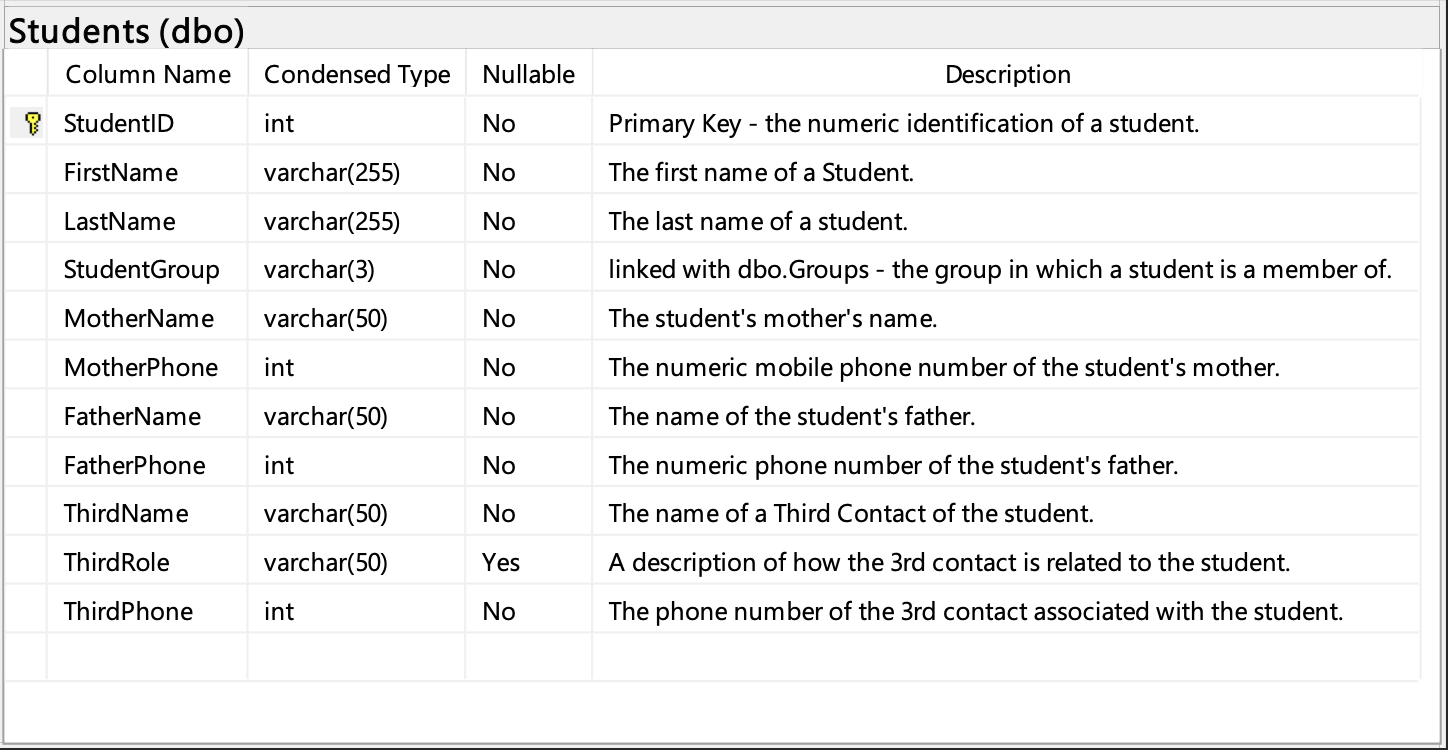Click the Nullable column header
Screen dimensions: 1448x750
528,75
